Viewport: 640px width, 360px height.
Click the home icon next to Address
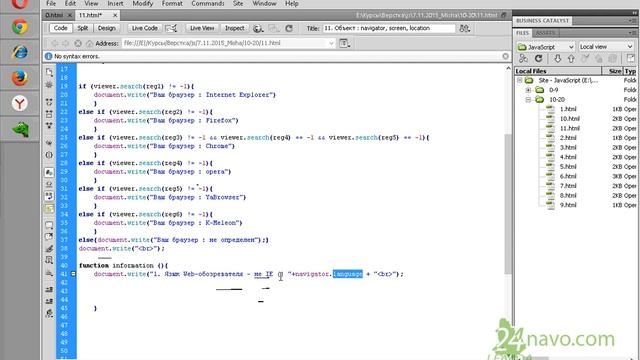point(89,43)
